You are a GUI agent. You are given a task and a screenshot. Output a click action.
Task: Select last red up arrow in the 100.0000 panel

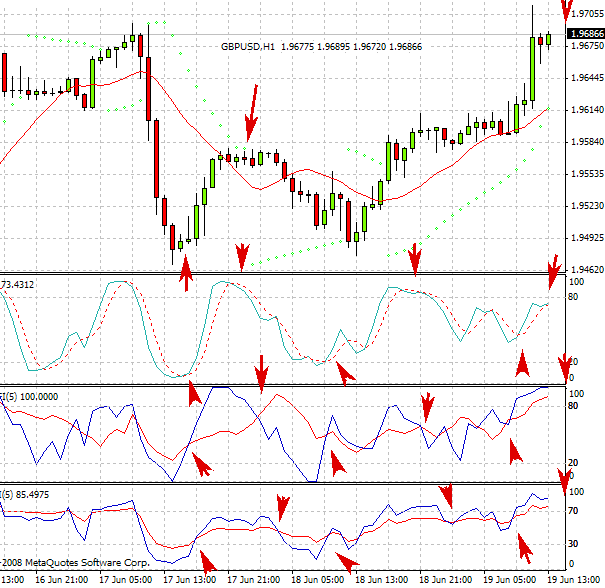515,450
